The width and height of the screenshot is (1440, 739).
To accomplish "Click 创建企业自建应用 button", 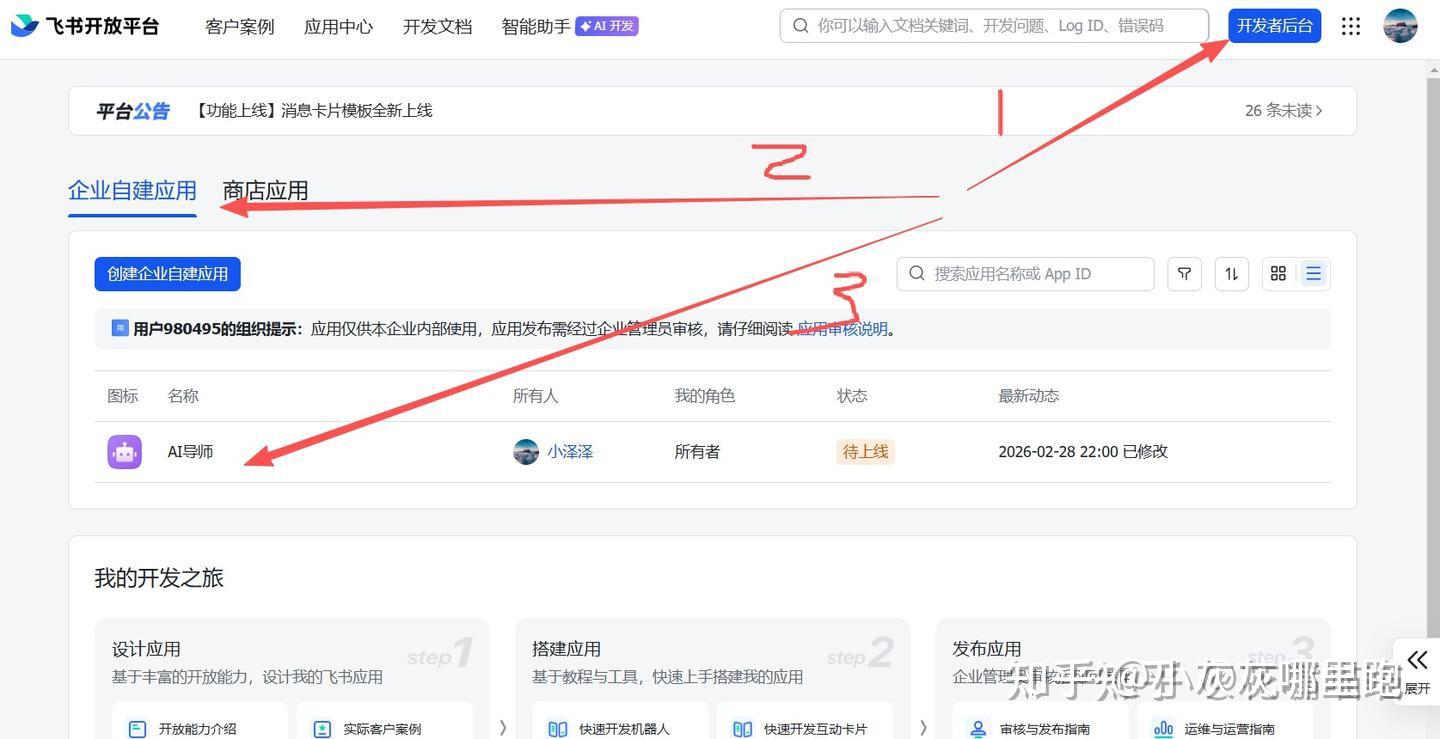I will click(168, 274).
